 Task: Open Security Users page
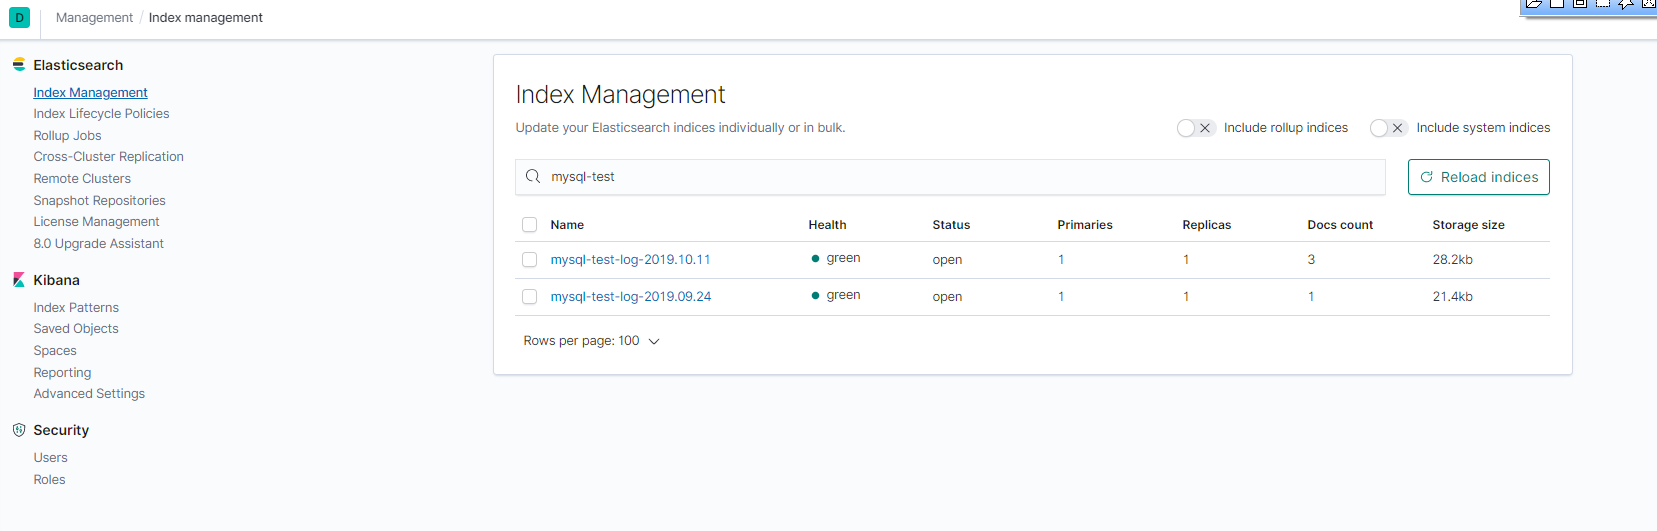[50, 458]
